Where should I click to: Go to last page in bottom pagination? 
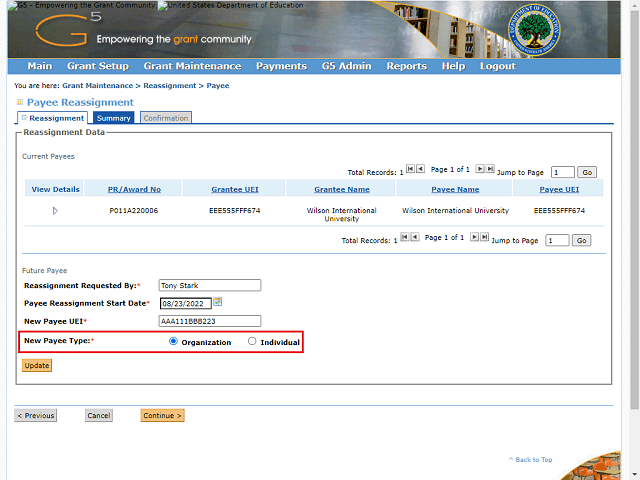(x=484, y=237)
